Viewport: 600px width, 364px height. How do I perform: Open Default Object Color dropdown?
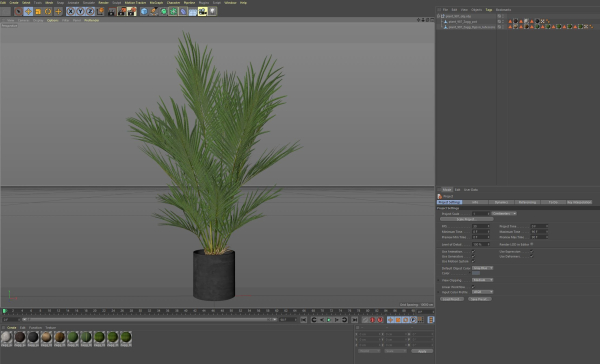(483, 268)
